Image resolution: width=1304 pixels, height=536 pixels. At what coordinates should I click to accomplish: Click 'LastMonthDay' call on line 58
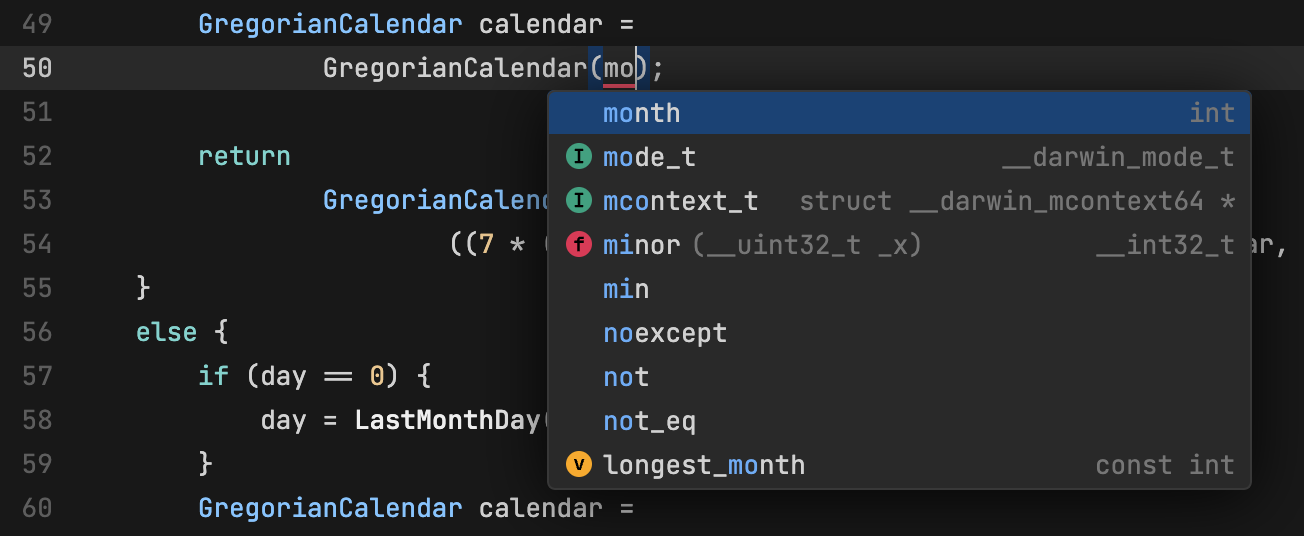[x=447, y=420]
